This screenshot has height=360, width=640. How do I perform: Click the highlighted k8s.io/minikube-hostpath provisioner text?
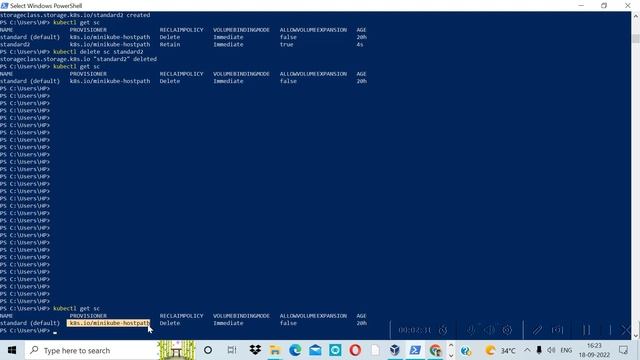pos(109,323)
